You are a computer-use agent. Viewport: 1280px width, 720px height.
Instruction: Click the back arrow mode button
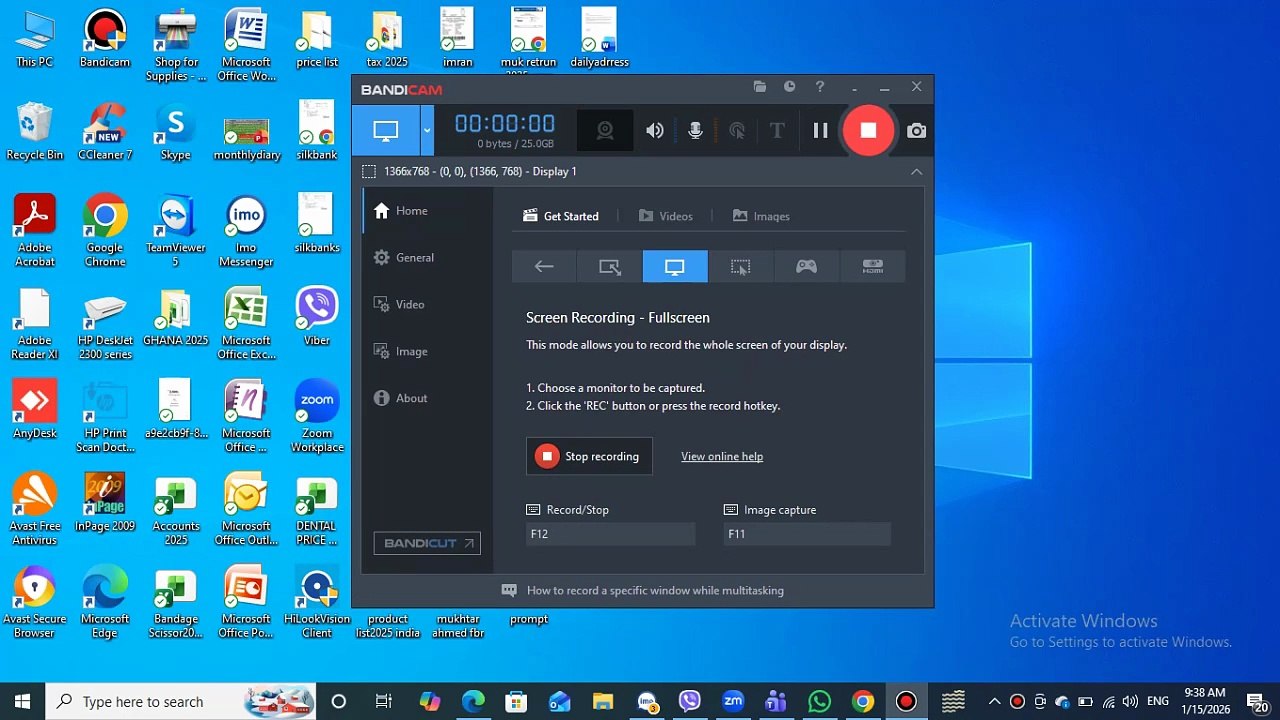coord(544,267)
